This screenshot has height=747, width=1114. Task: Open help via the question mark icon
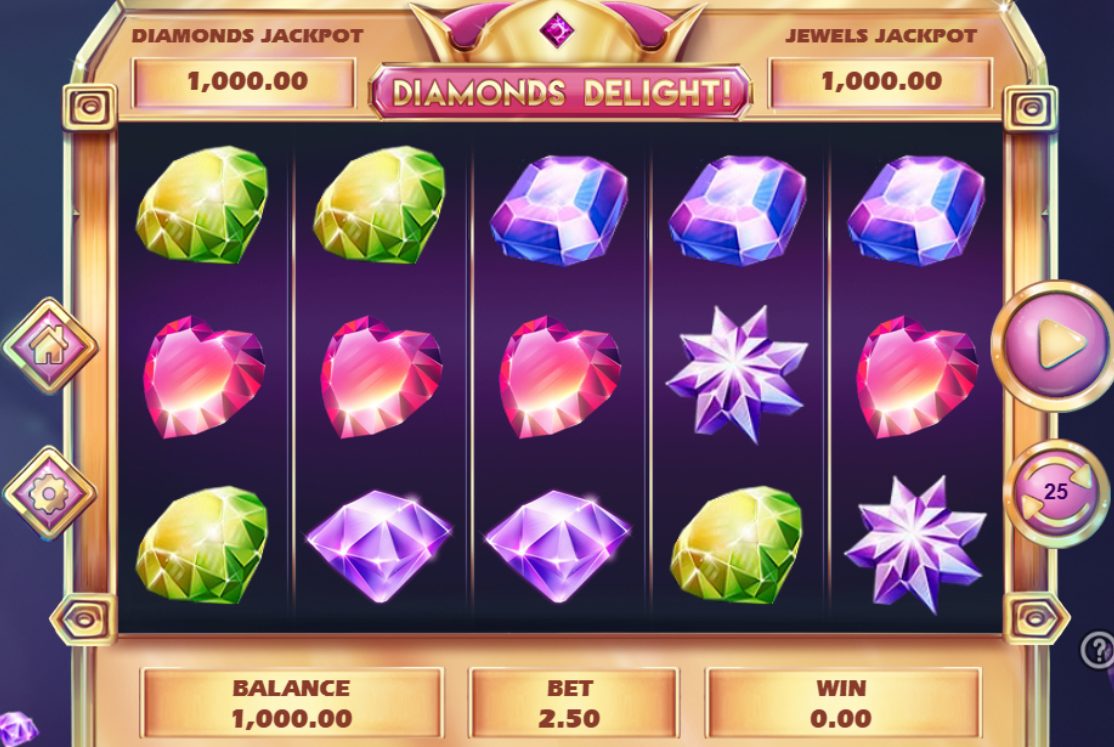(1098, 648)
